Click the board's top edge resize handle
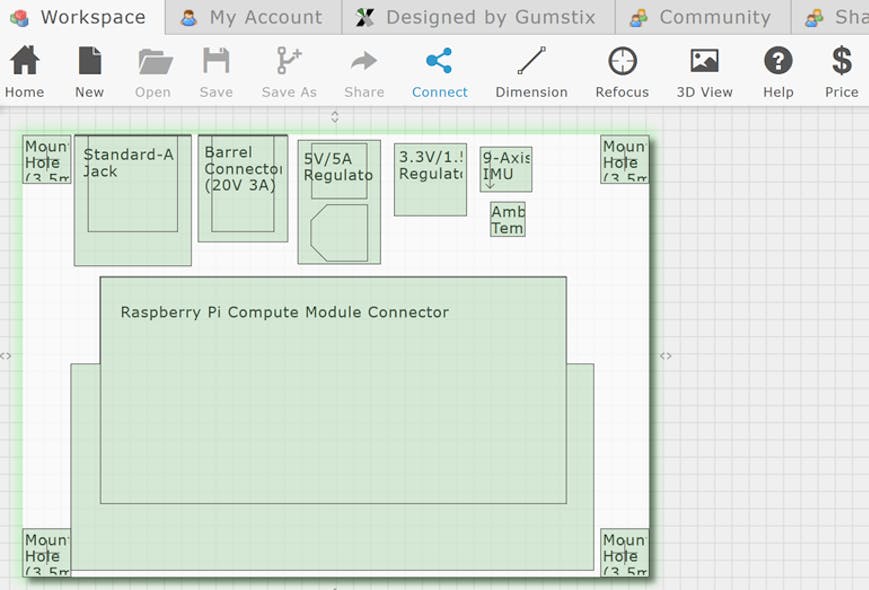Viewport: 869px width, 590px height. 335,117
